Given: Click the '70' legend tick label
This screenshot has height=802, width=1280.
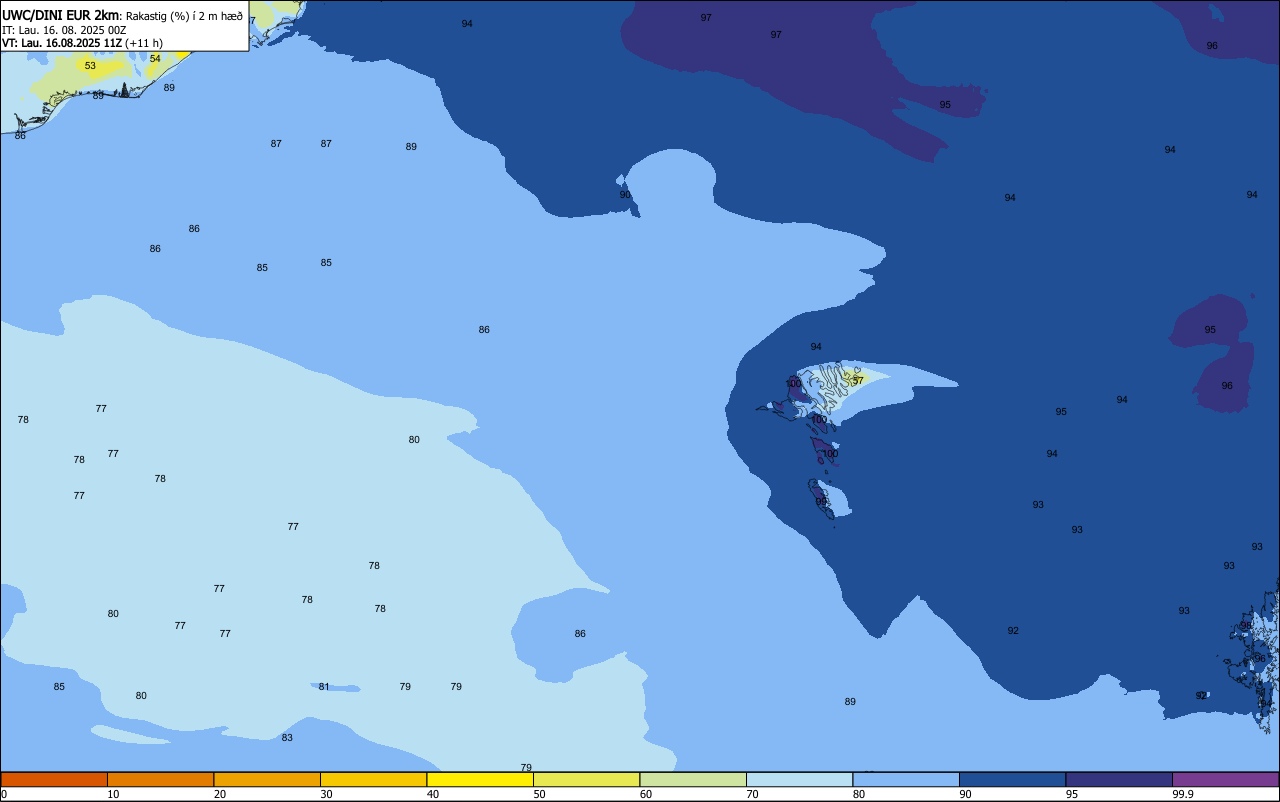Looking at the screenshot, I should (x=753, y=794).
